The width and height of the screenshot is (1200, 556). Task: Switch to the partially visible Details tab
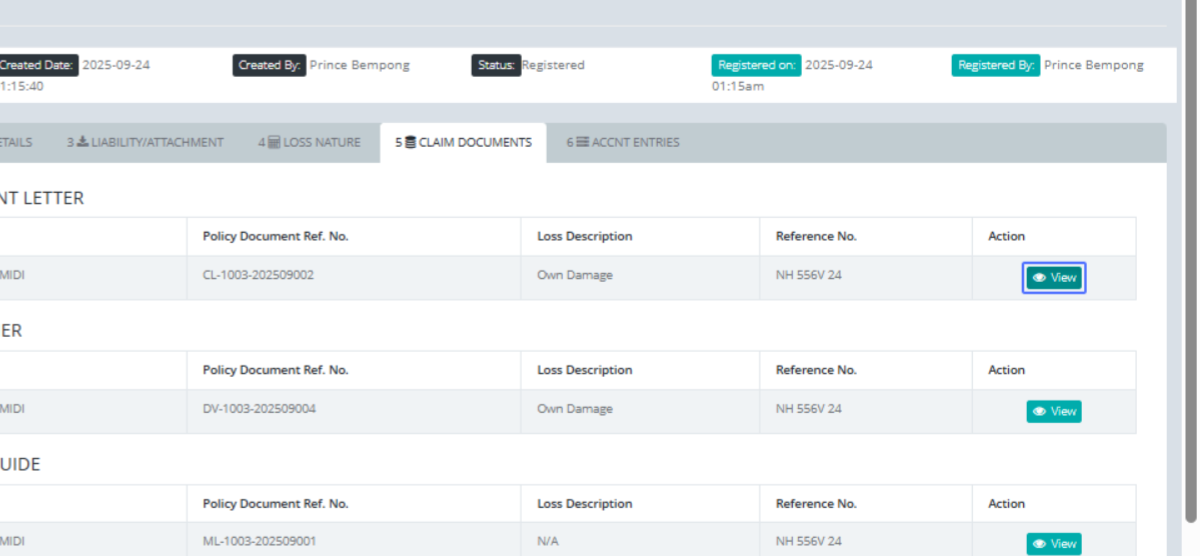[x=15, y=143]
